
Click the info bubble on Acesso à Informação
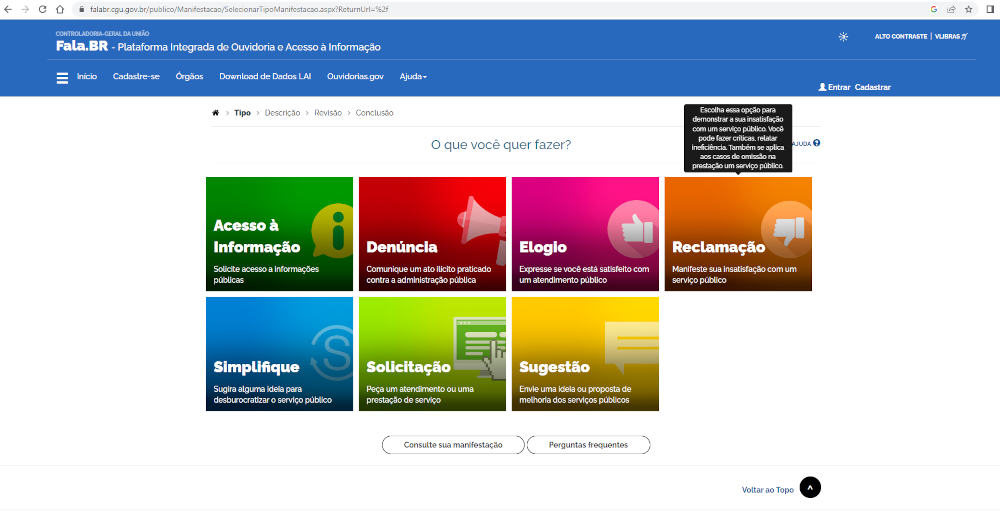(x=333, y=232)
